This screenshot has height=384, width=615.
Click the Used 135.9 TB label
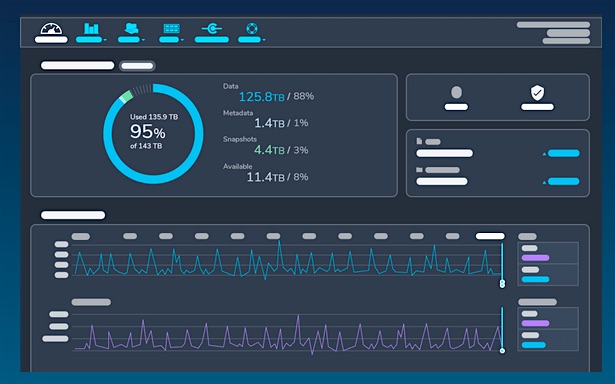[154, 117]
